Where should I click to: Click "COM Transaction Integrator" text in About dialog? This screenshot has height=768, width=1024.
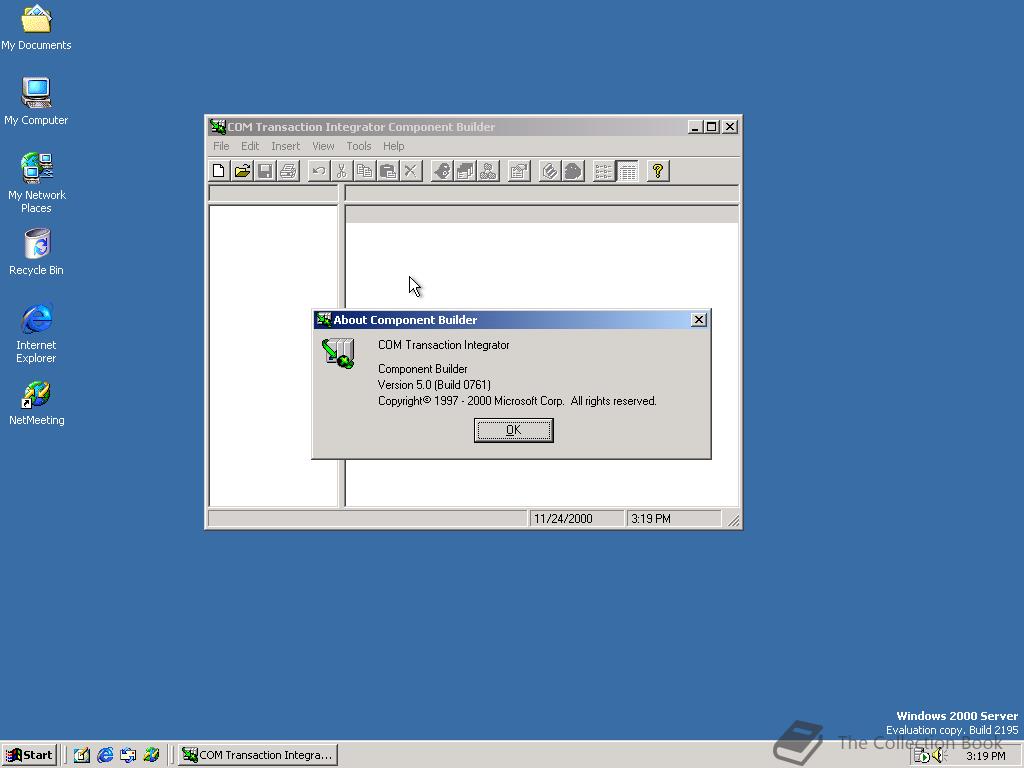tap(443, 345)
